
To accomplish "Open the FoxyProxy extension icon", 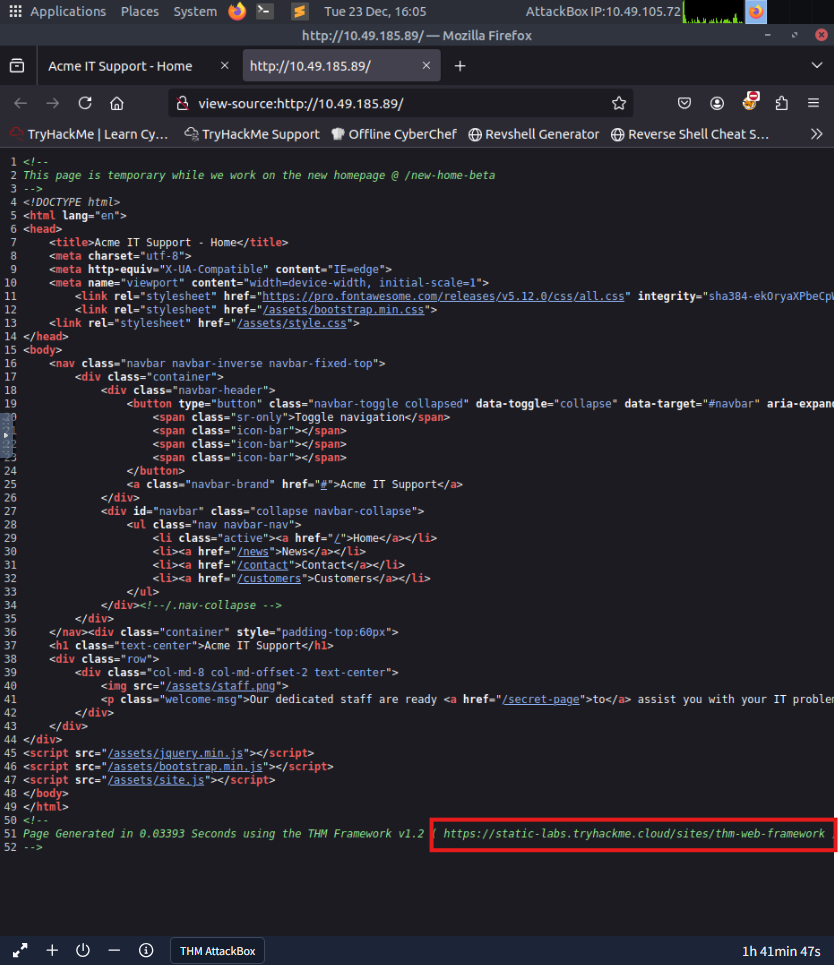I will click(750, 102).
